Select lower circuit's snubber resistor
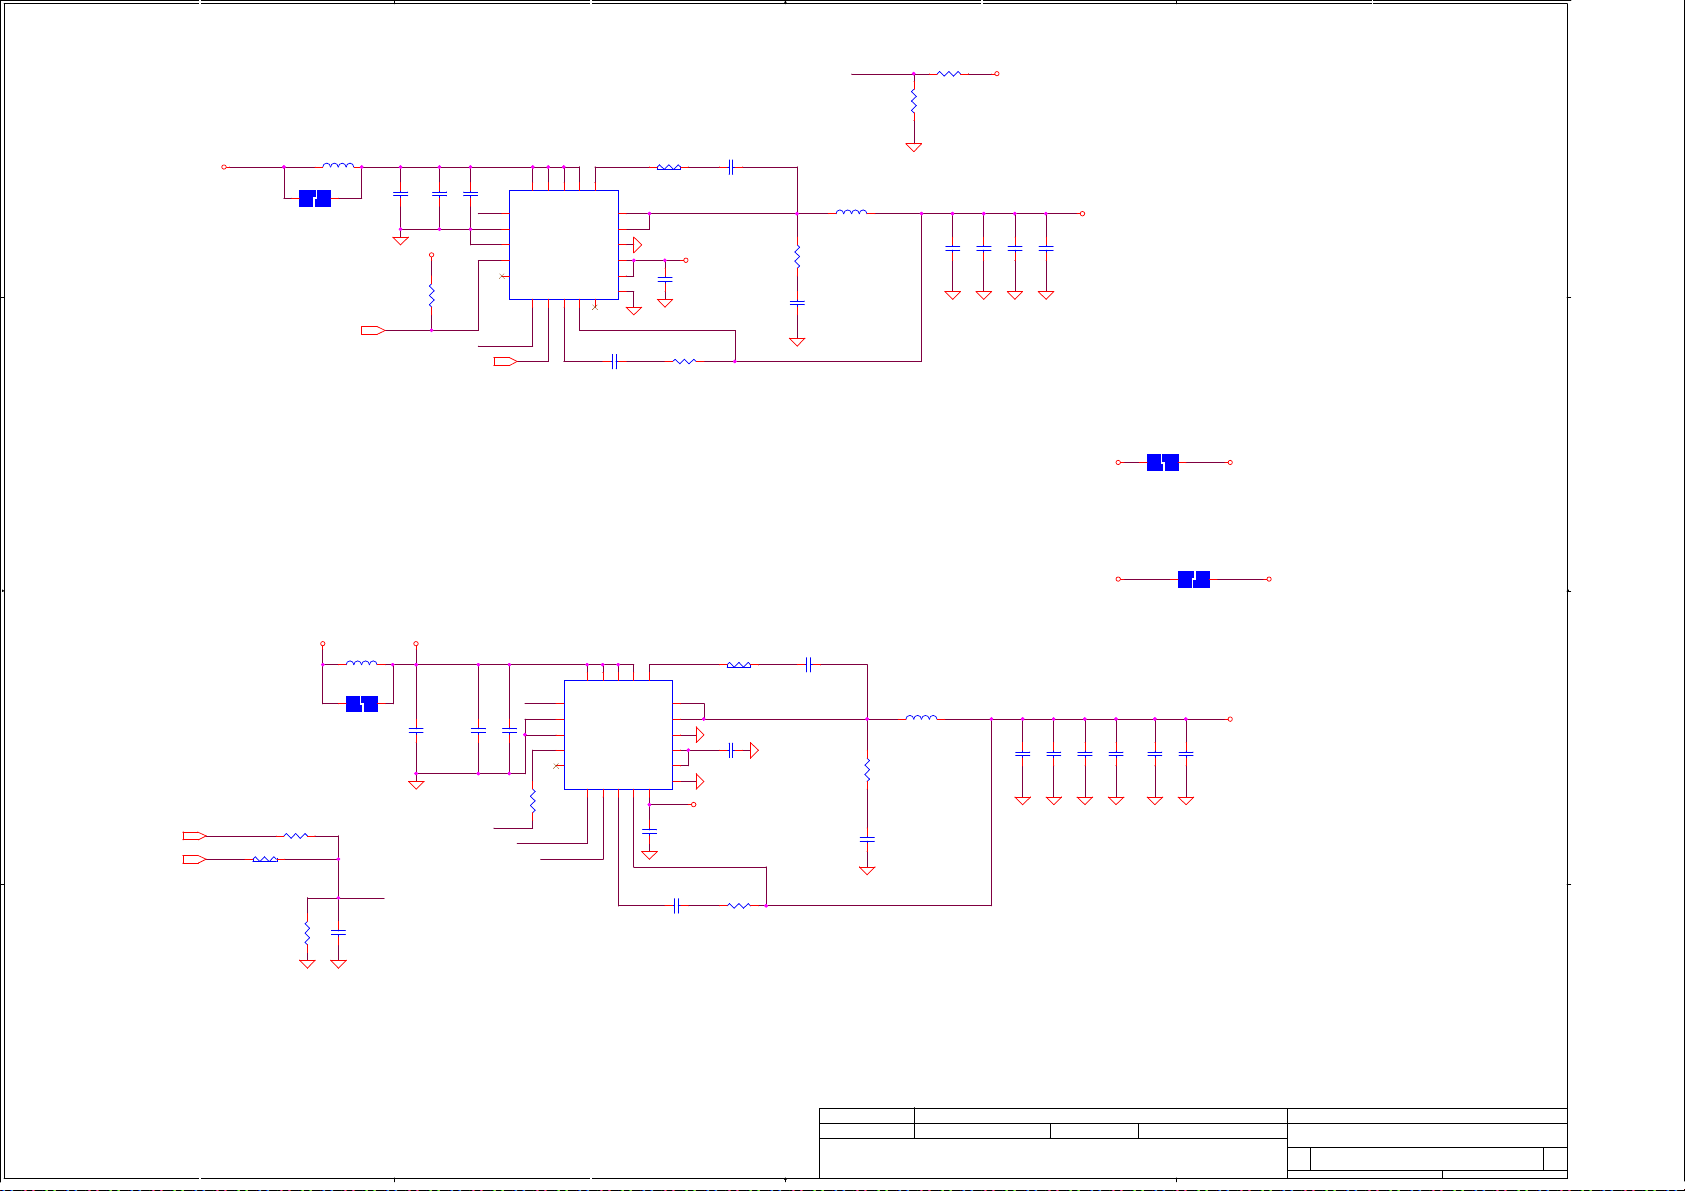Image resolution: width=1685 pixels, height=1191 pixels. [867, 770]
